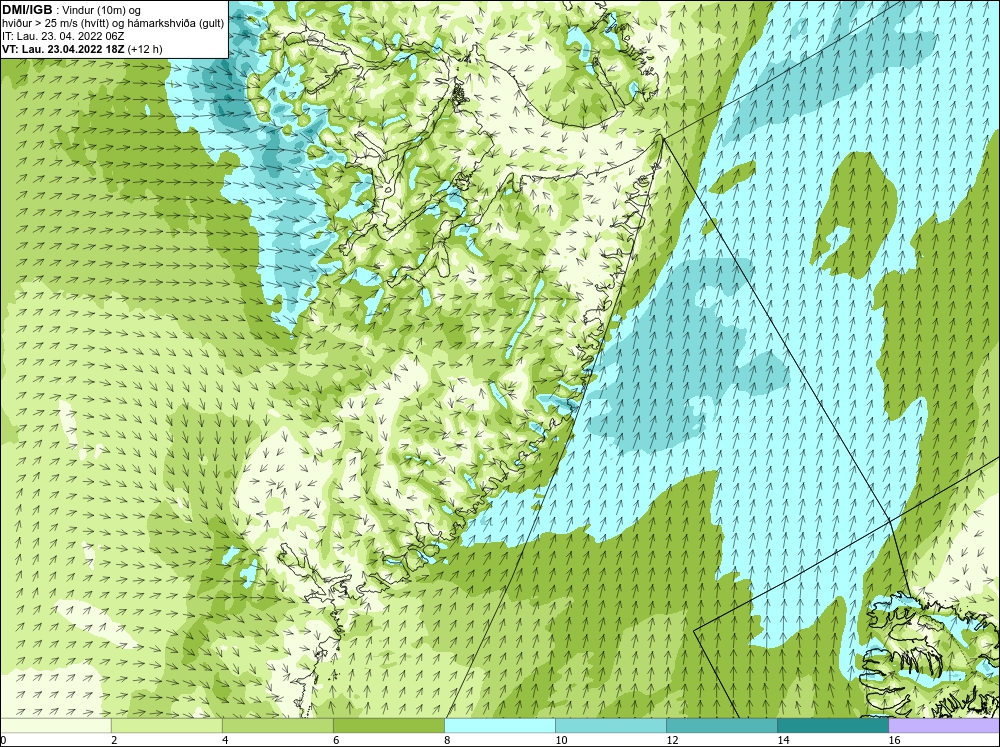Click the legend label '6'
1000x747 pixels.
[x=336, y=740]
